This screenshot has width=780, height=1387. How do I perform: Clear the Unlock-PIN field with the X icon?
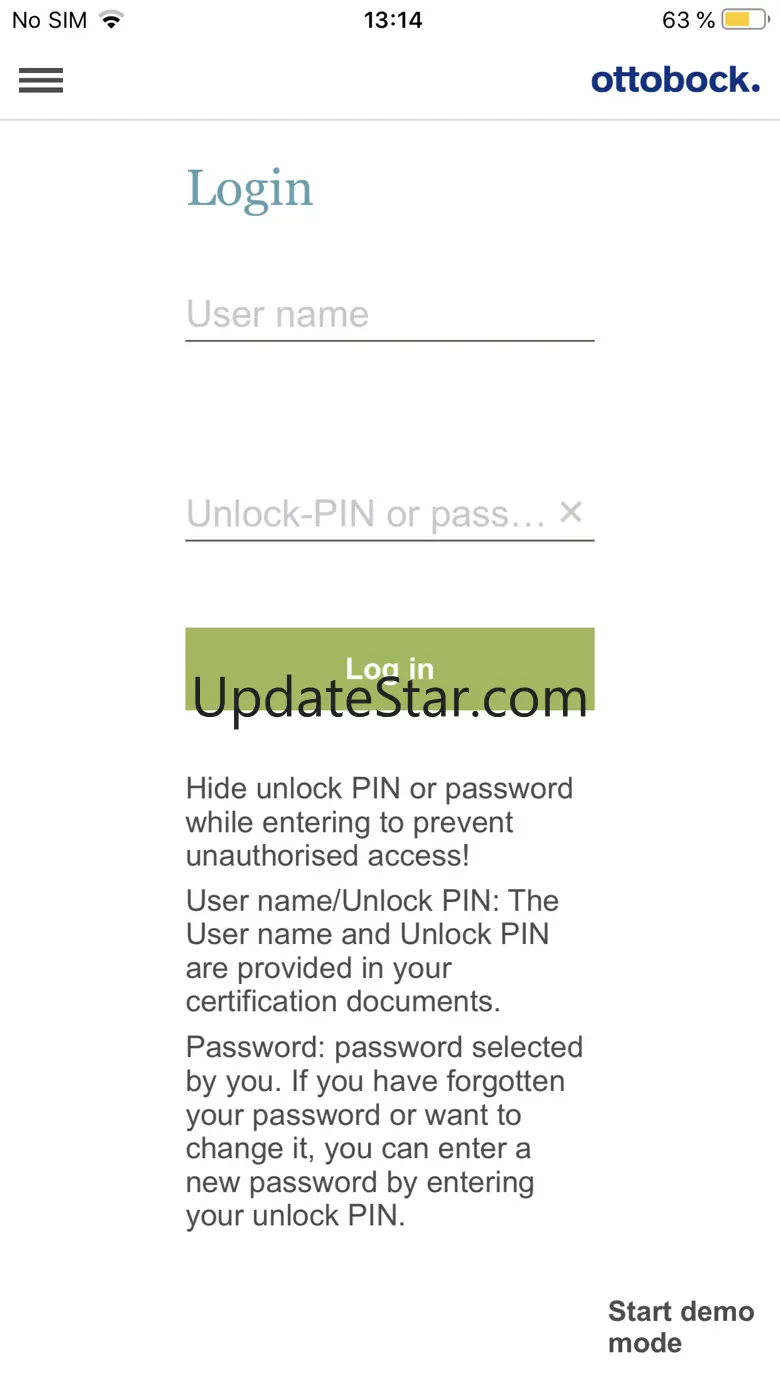click(x=571, y=513)
